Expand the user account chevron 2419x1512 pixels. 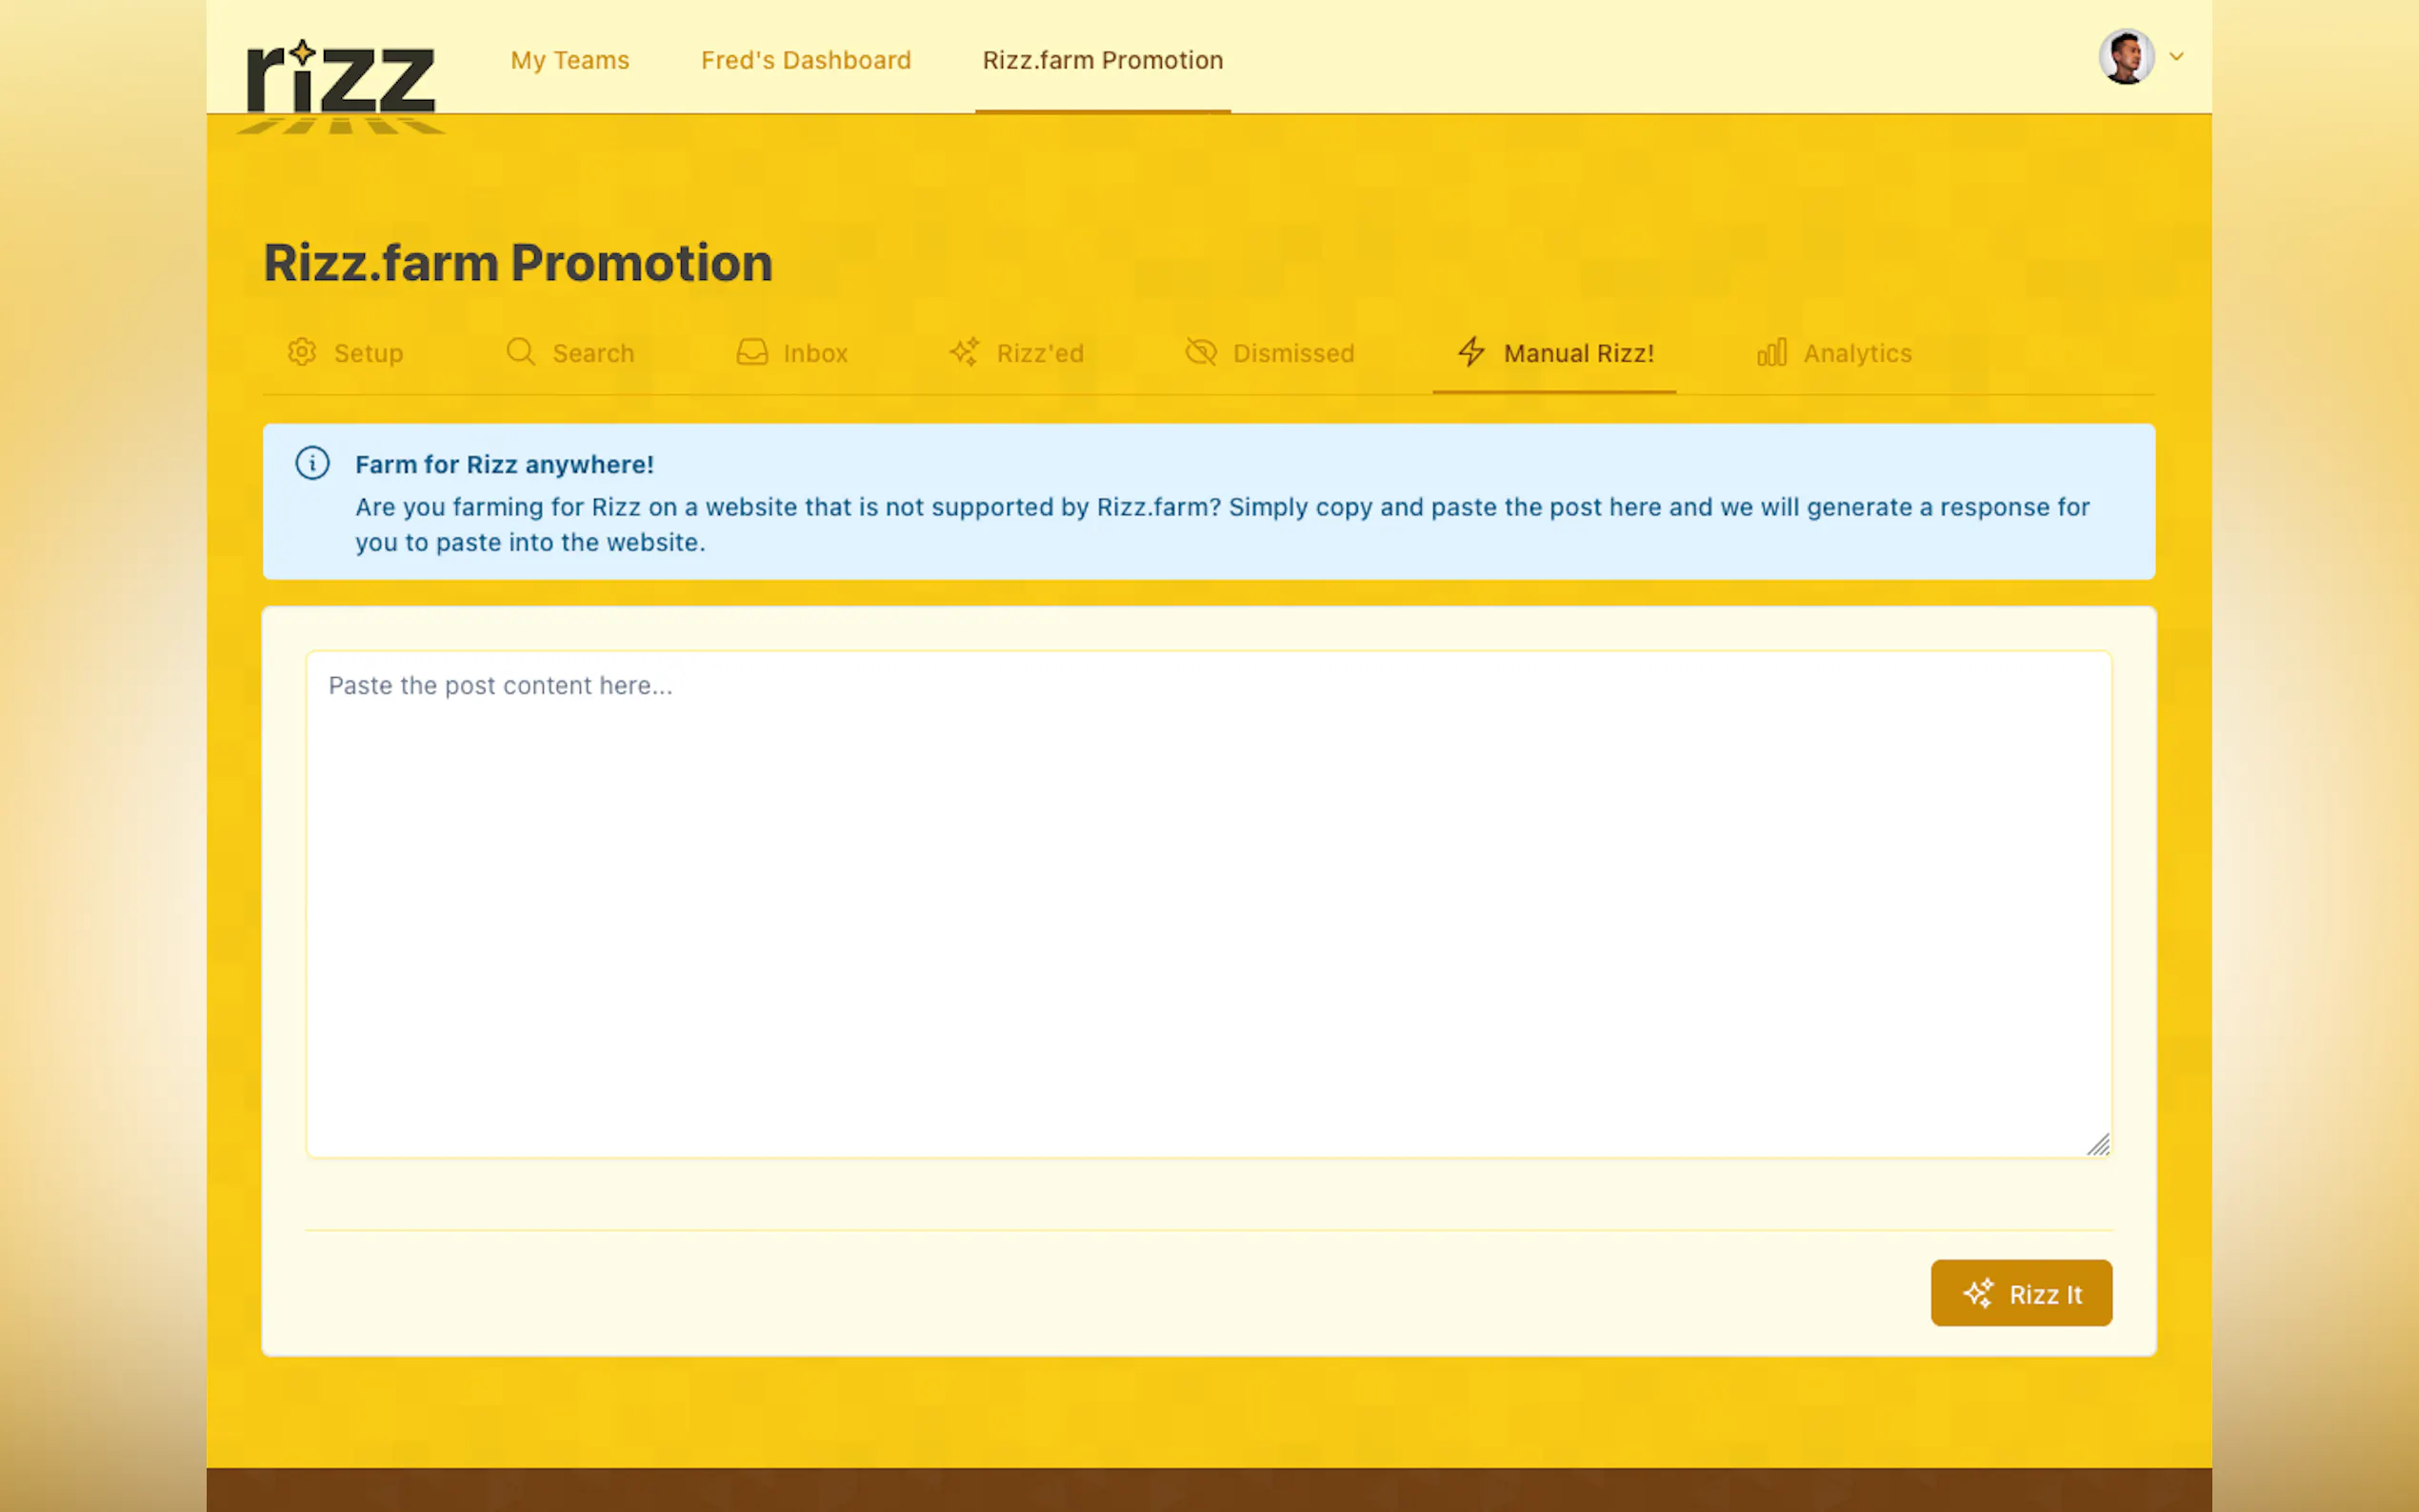2176,57
